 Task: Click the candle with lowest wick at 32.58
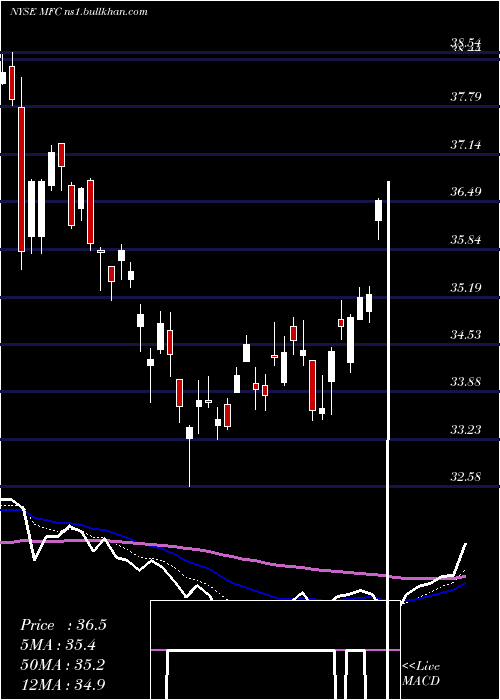point(189,433)
